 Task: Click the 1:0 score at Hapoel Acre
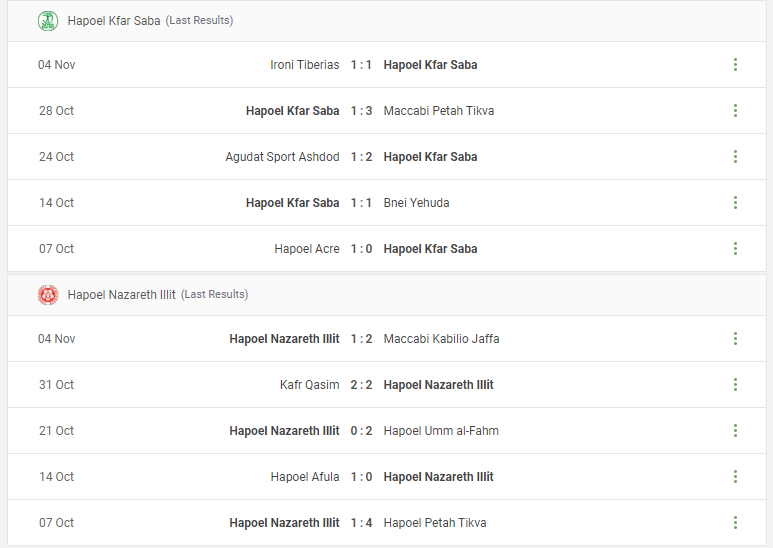[x=361, y=248]
